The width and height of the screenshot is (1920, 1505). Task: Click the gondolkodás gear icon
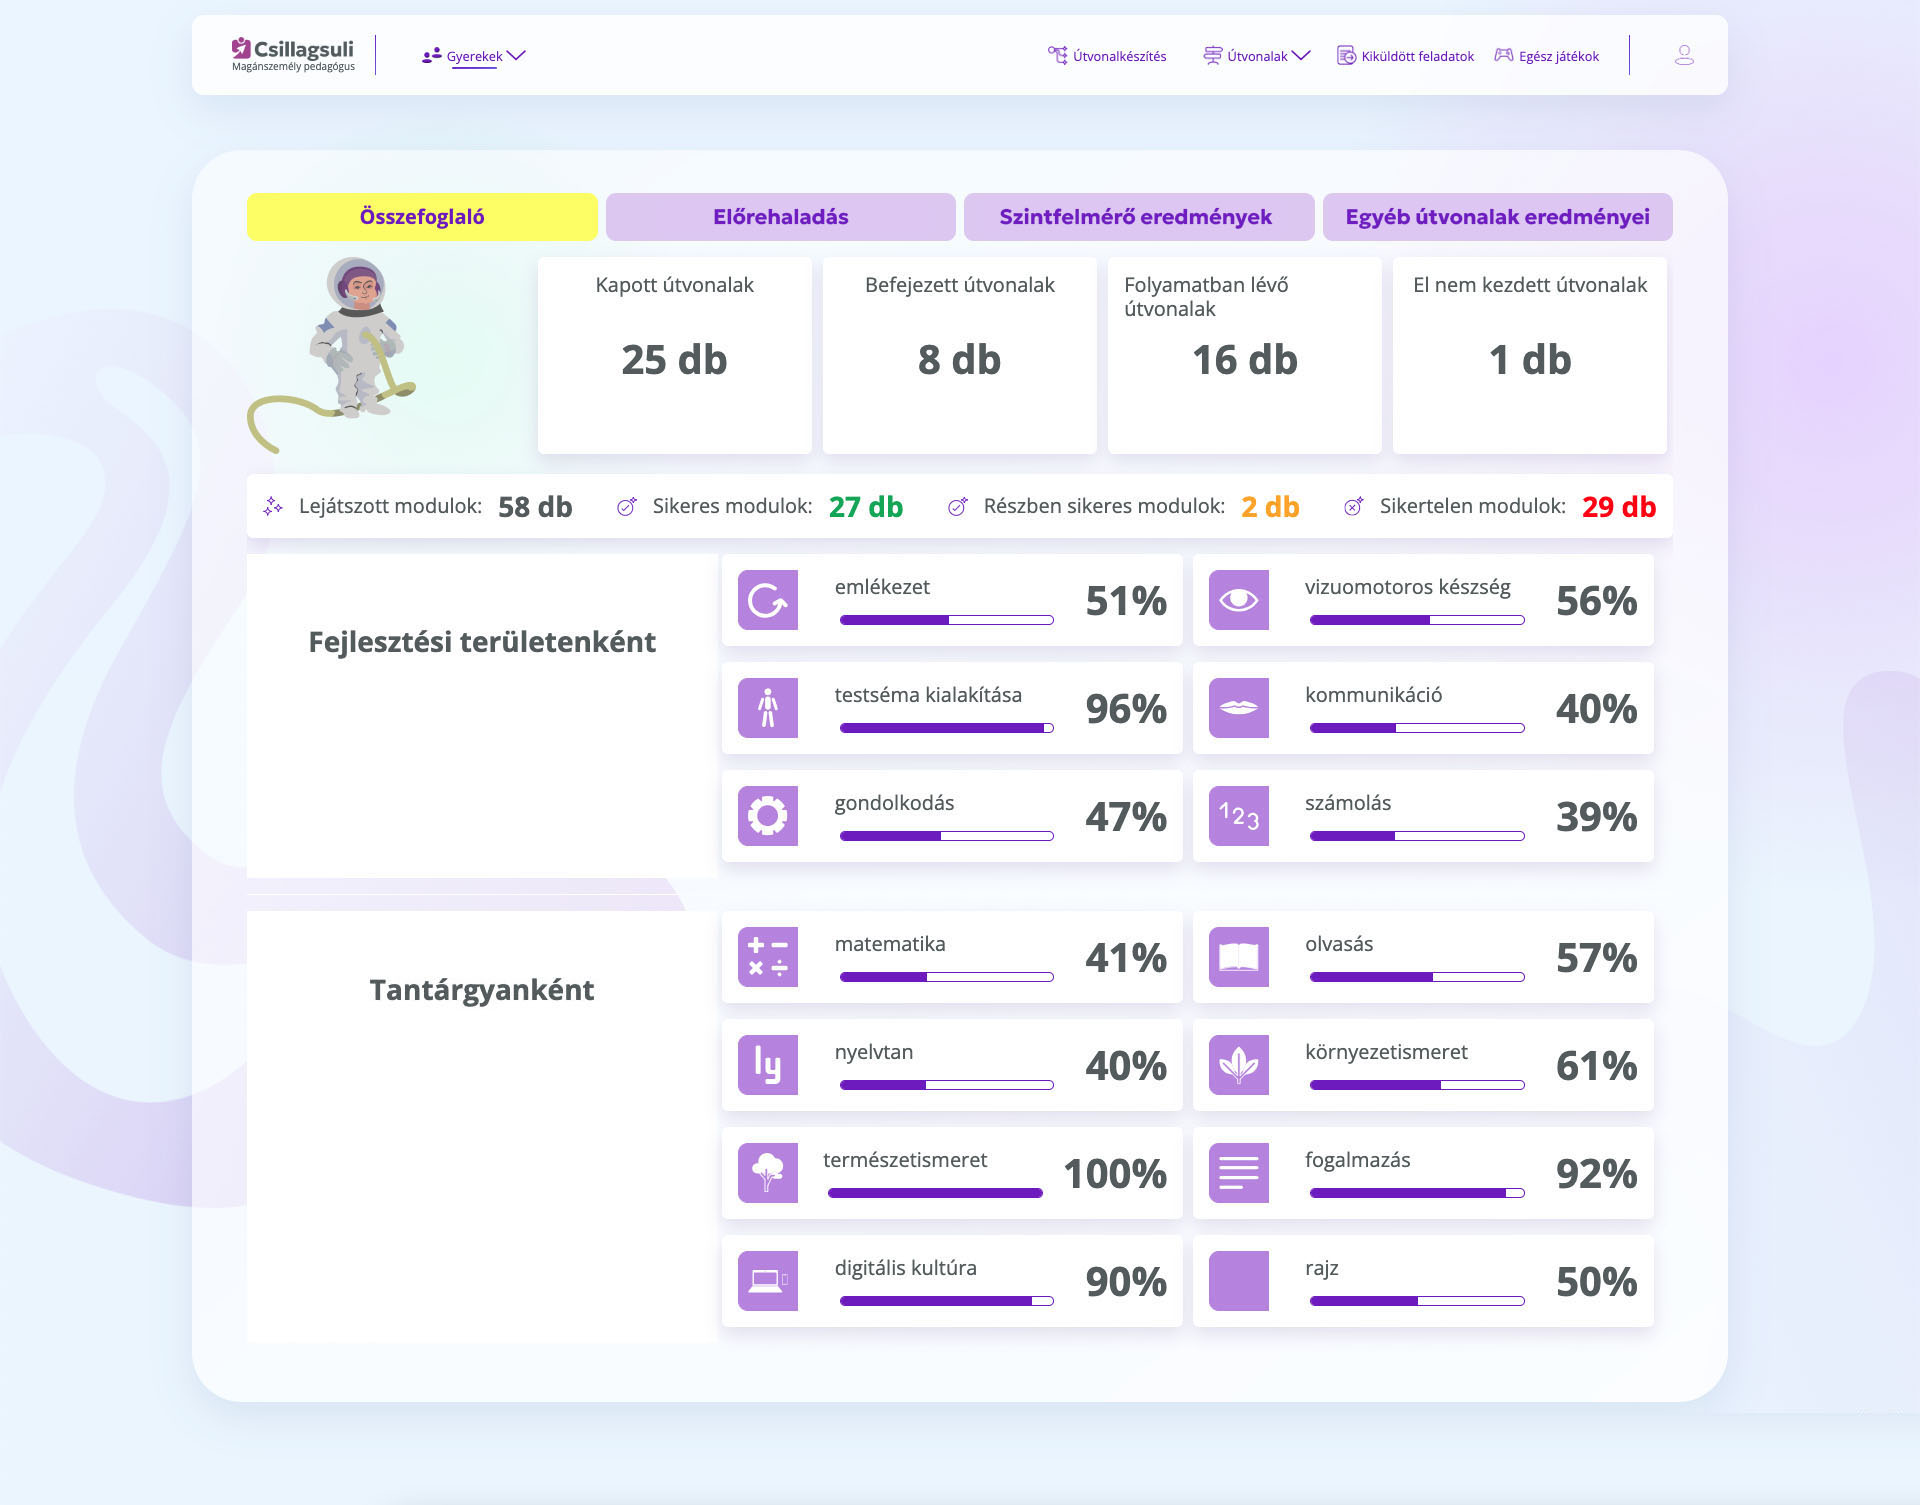point(767,816)
